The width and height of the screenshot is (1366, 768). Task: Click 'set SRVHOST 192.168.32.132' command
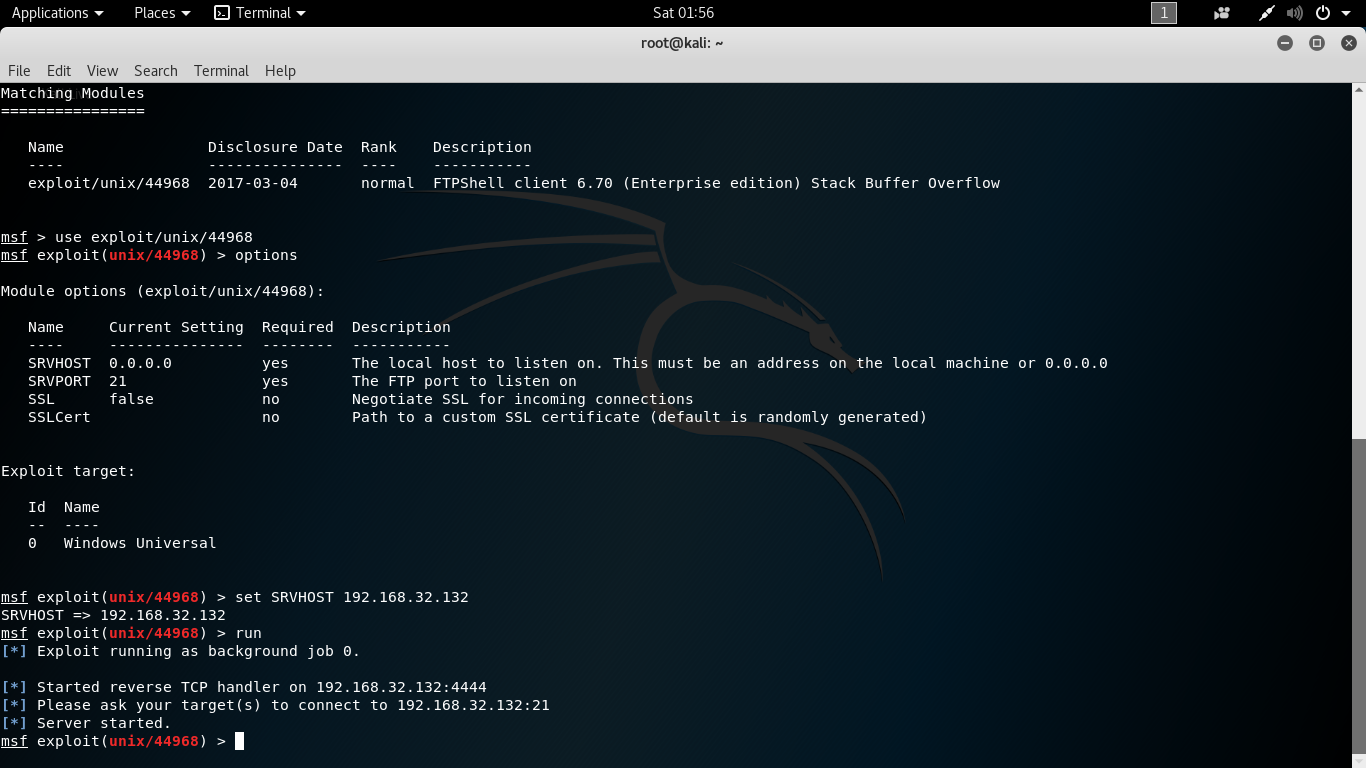[352, 597]
